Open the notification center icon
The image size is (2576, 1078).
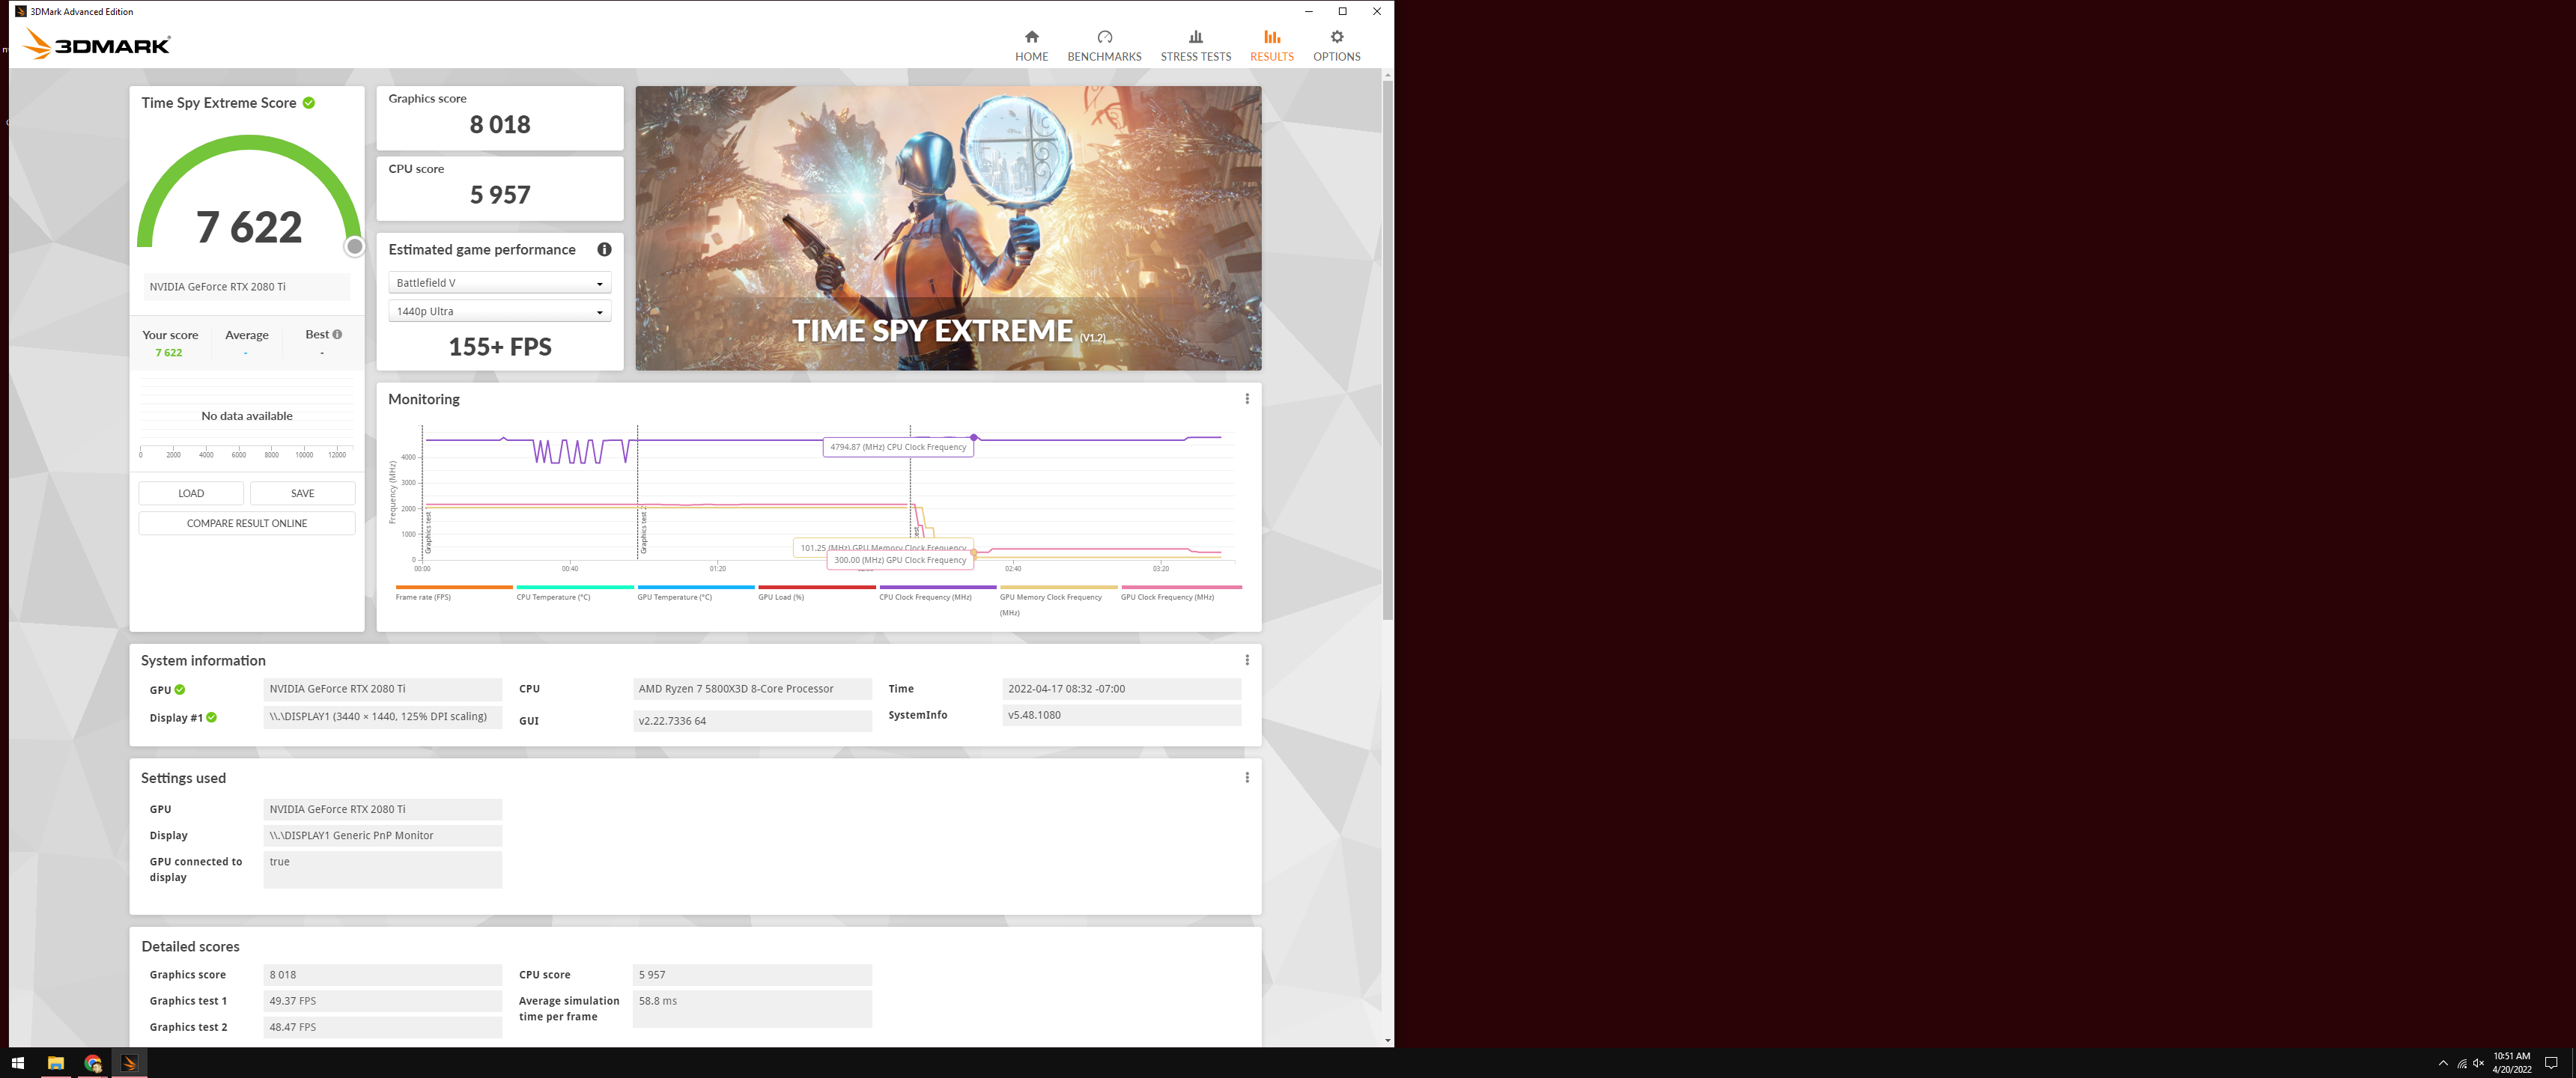(x=2551, y=1063)
